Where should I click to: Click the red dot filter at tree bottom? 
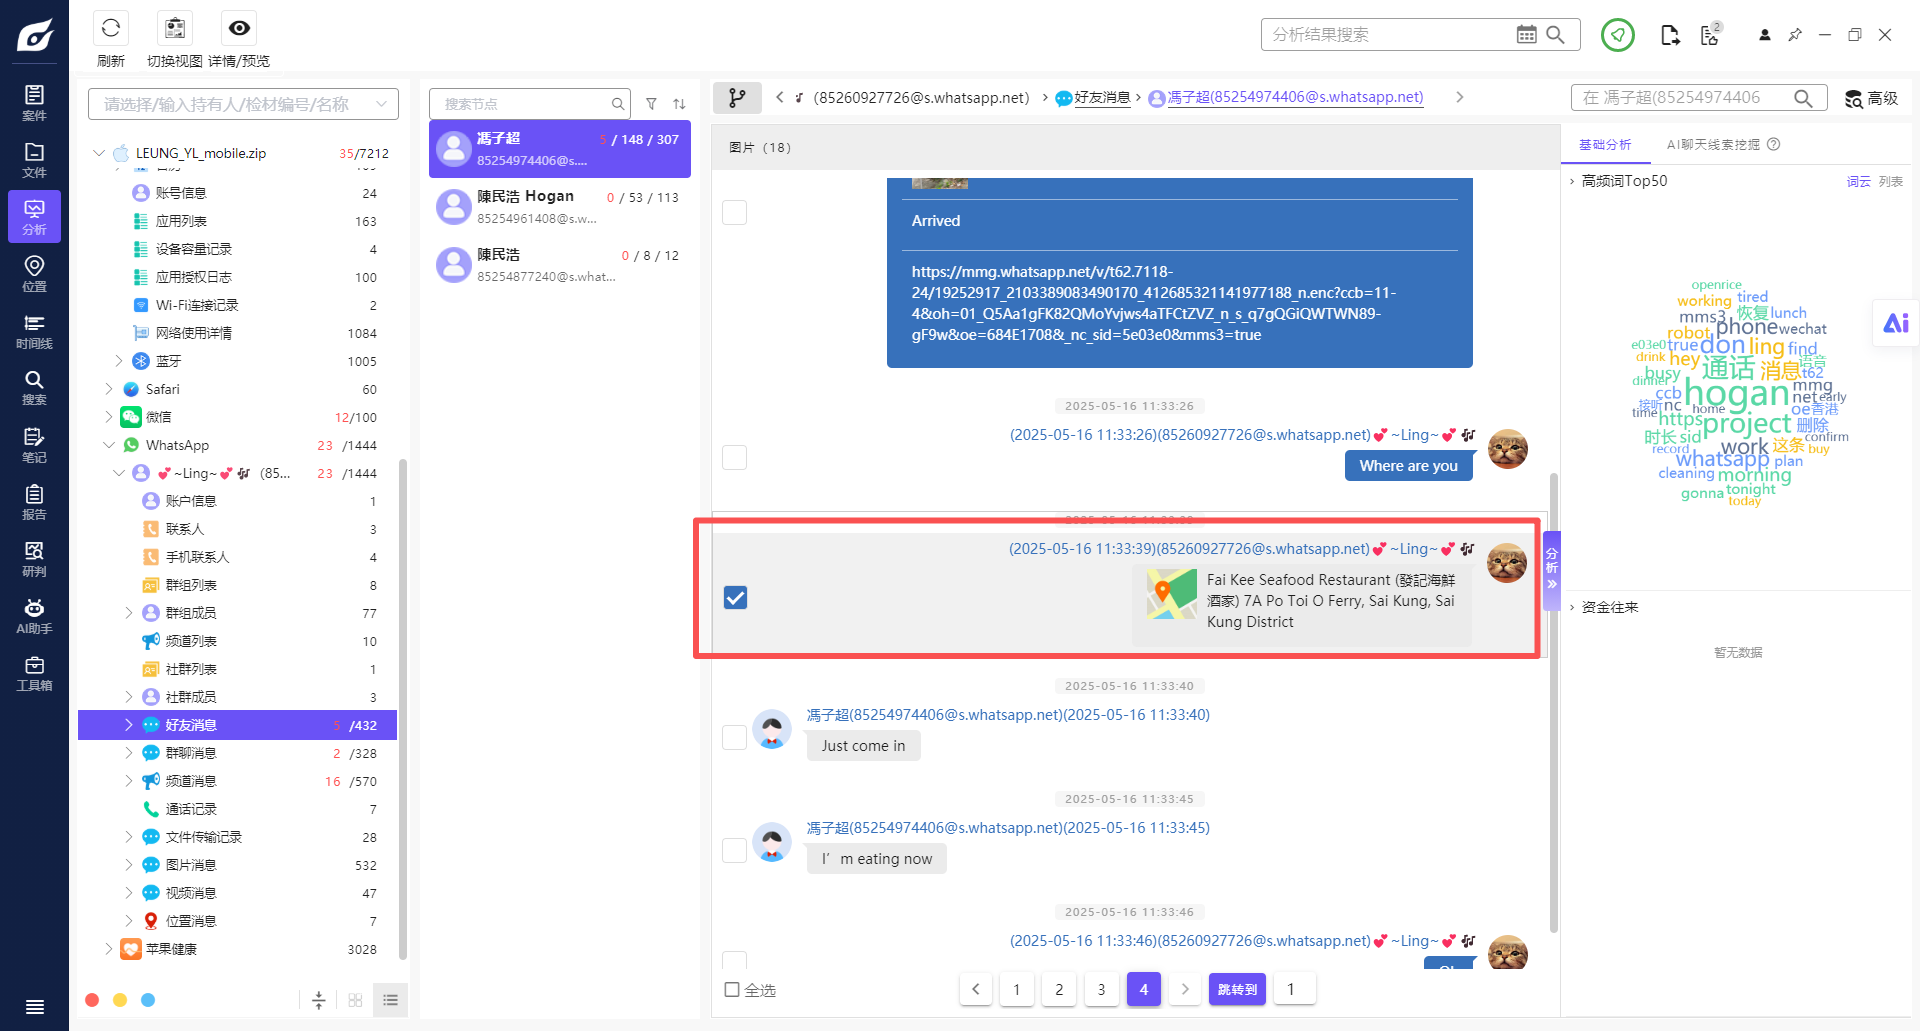coord(92,1000)
